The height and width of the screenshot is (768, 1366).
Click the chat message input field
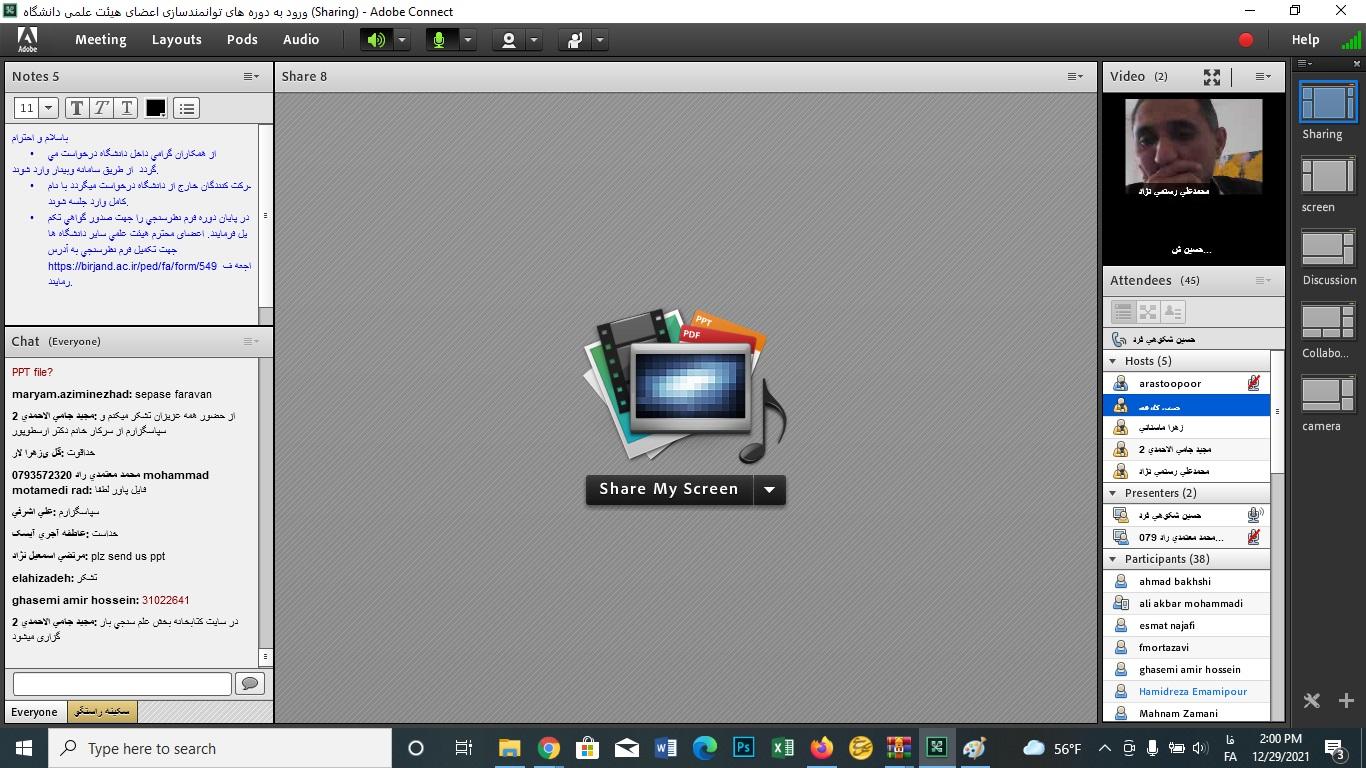pos(122,683)
